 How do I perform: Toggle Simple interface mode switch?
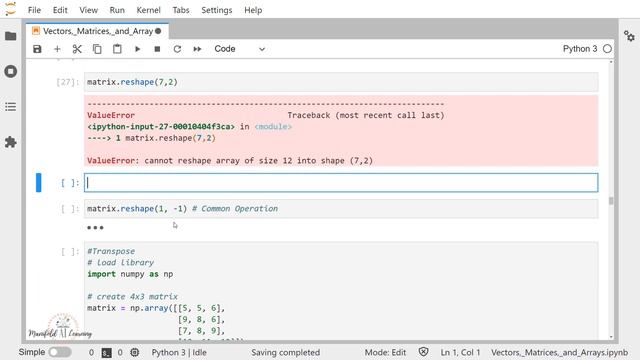coord(60,352)
